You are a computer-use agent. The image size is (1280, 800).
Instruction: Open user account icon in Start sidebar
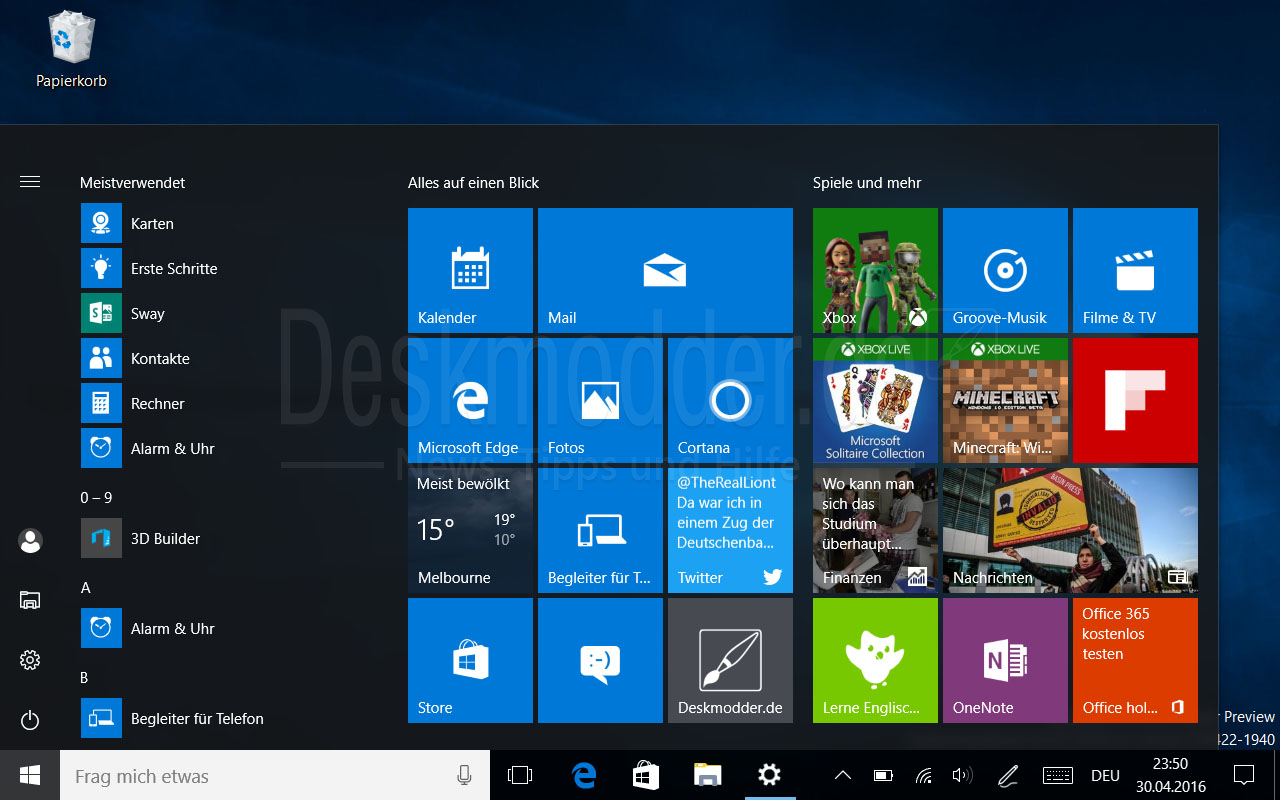point(30,541)
